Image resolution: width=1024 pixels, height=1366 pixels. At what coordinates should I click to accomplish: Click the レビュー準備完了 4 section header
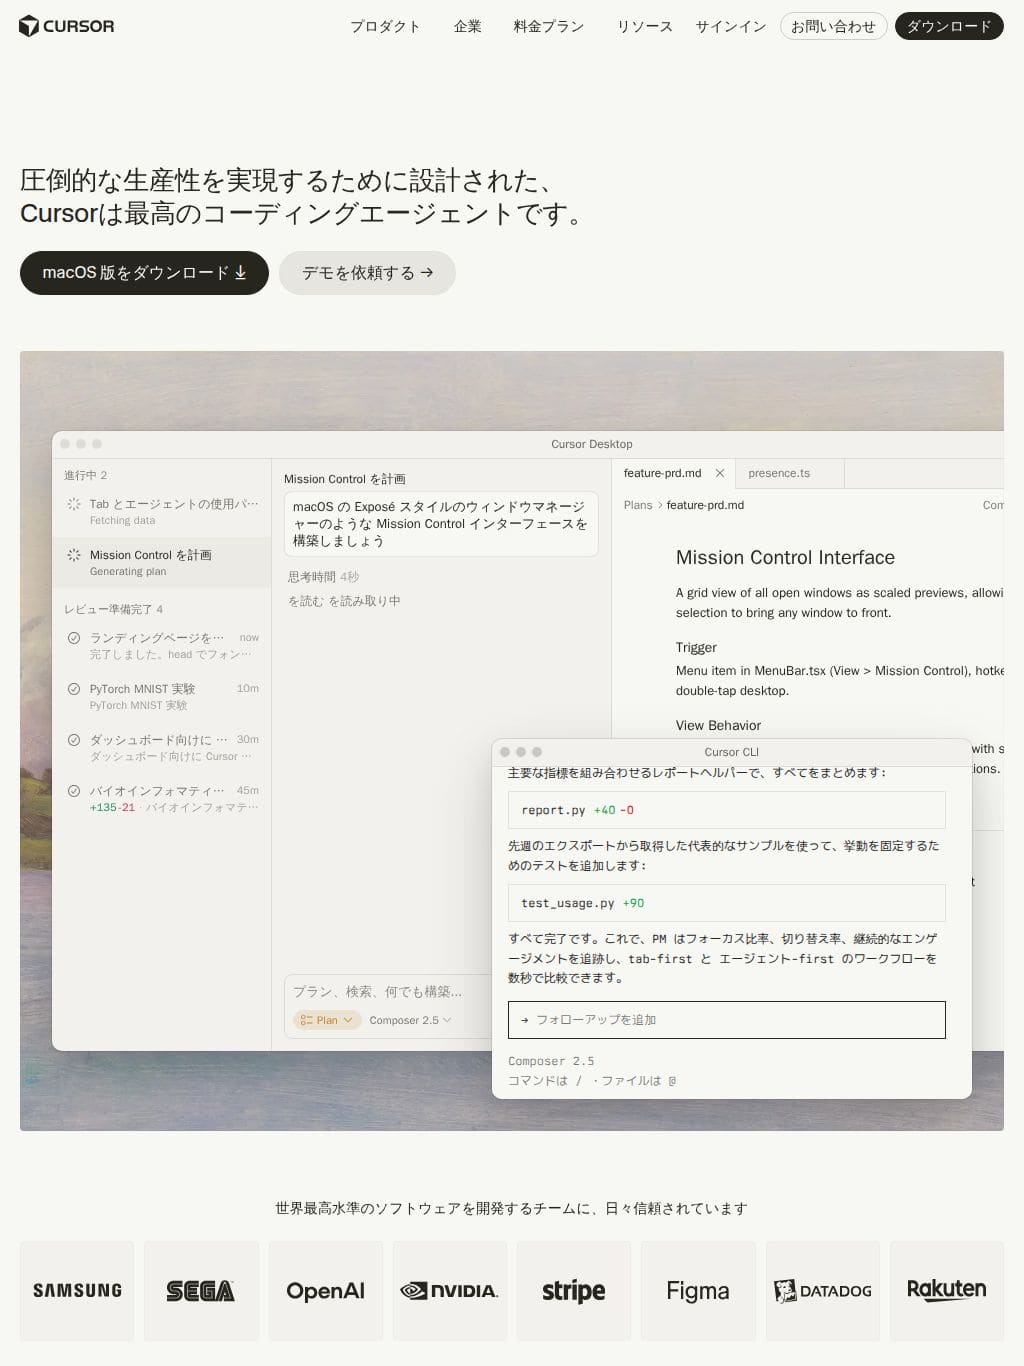(113, 609)
